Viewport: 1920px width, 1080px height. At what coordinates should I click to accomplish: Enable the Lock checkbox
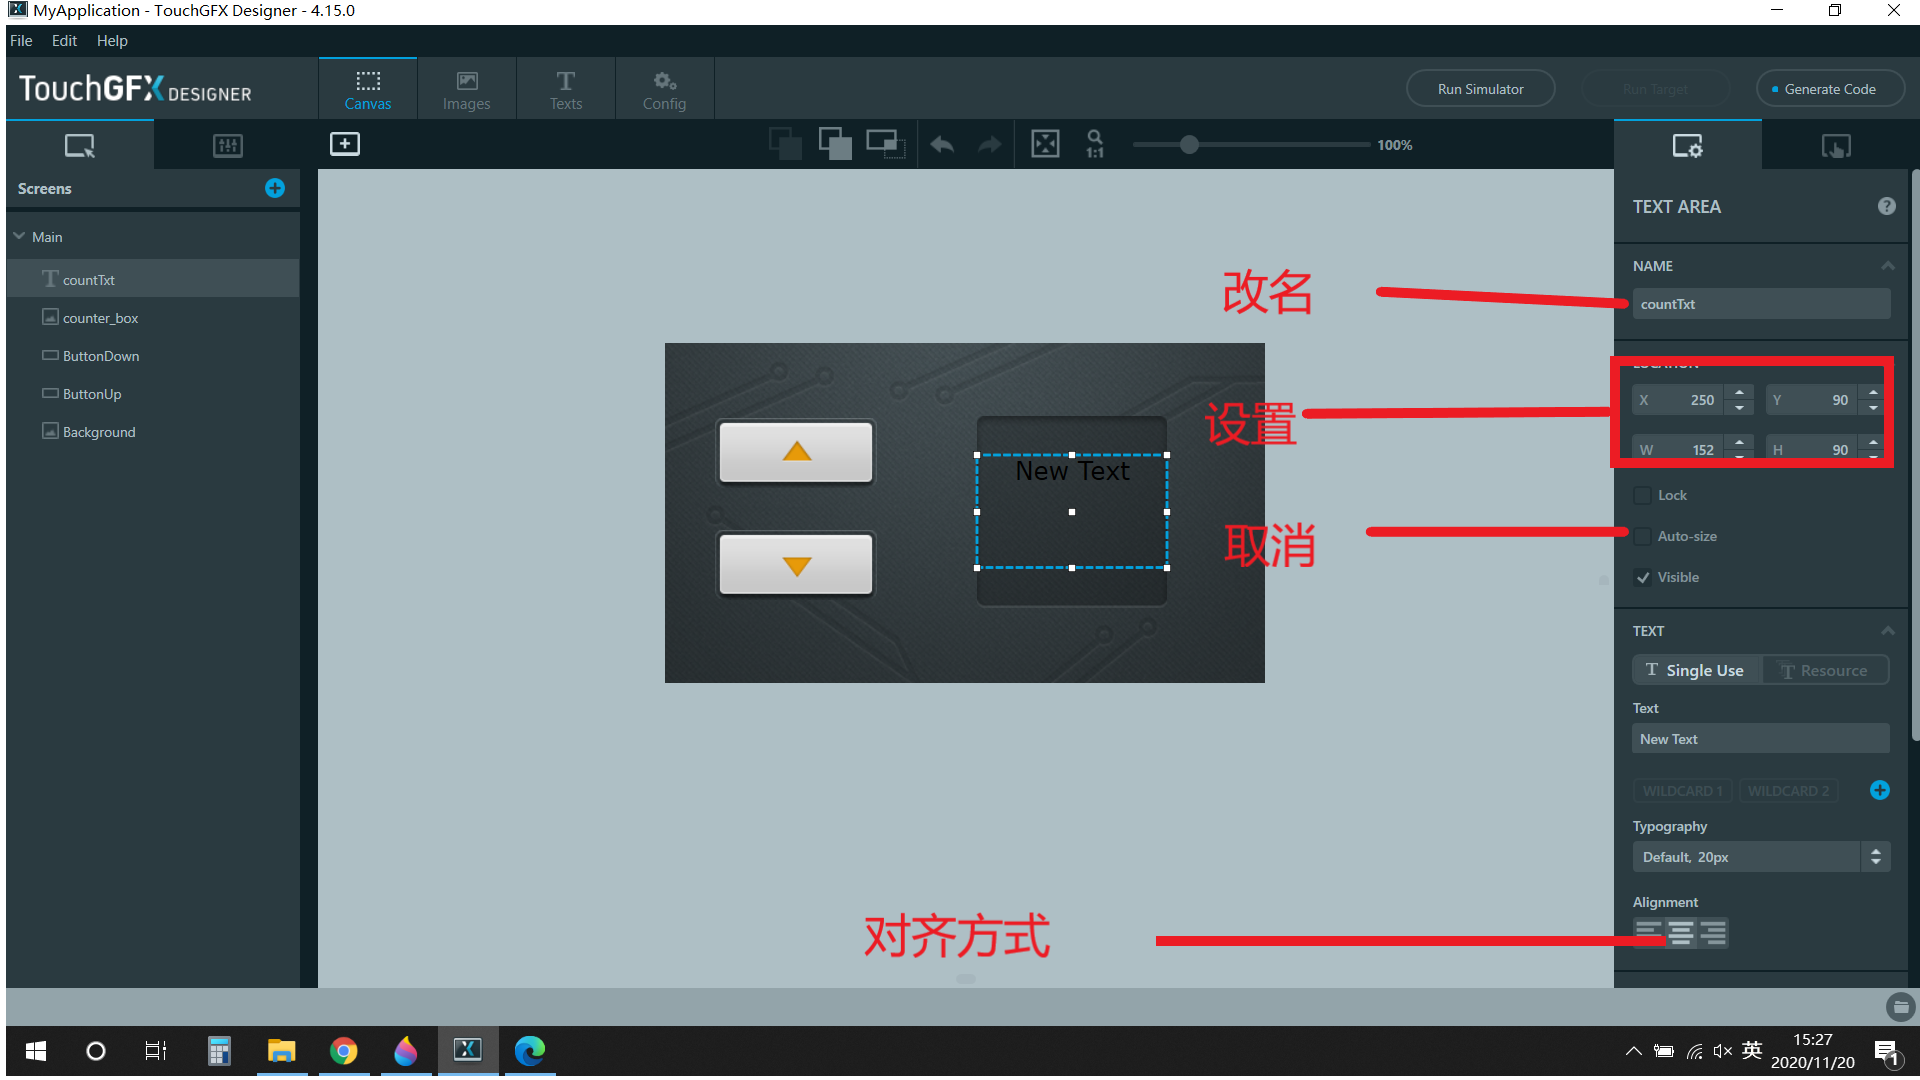point(1642,495)
